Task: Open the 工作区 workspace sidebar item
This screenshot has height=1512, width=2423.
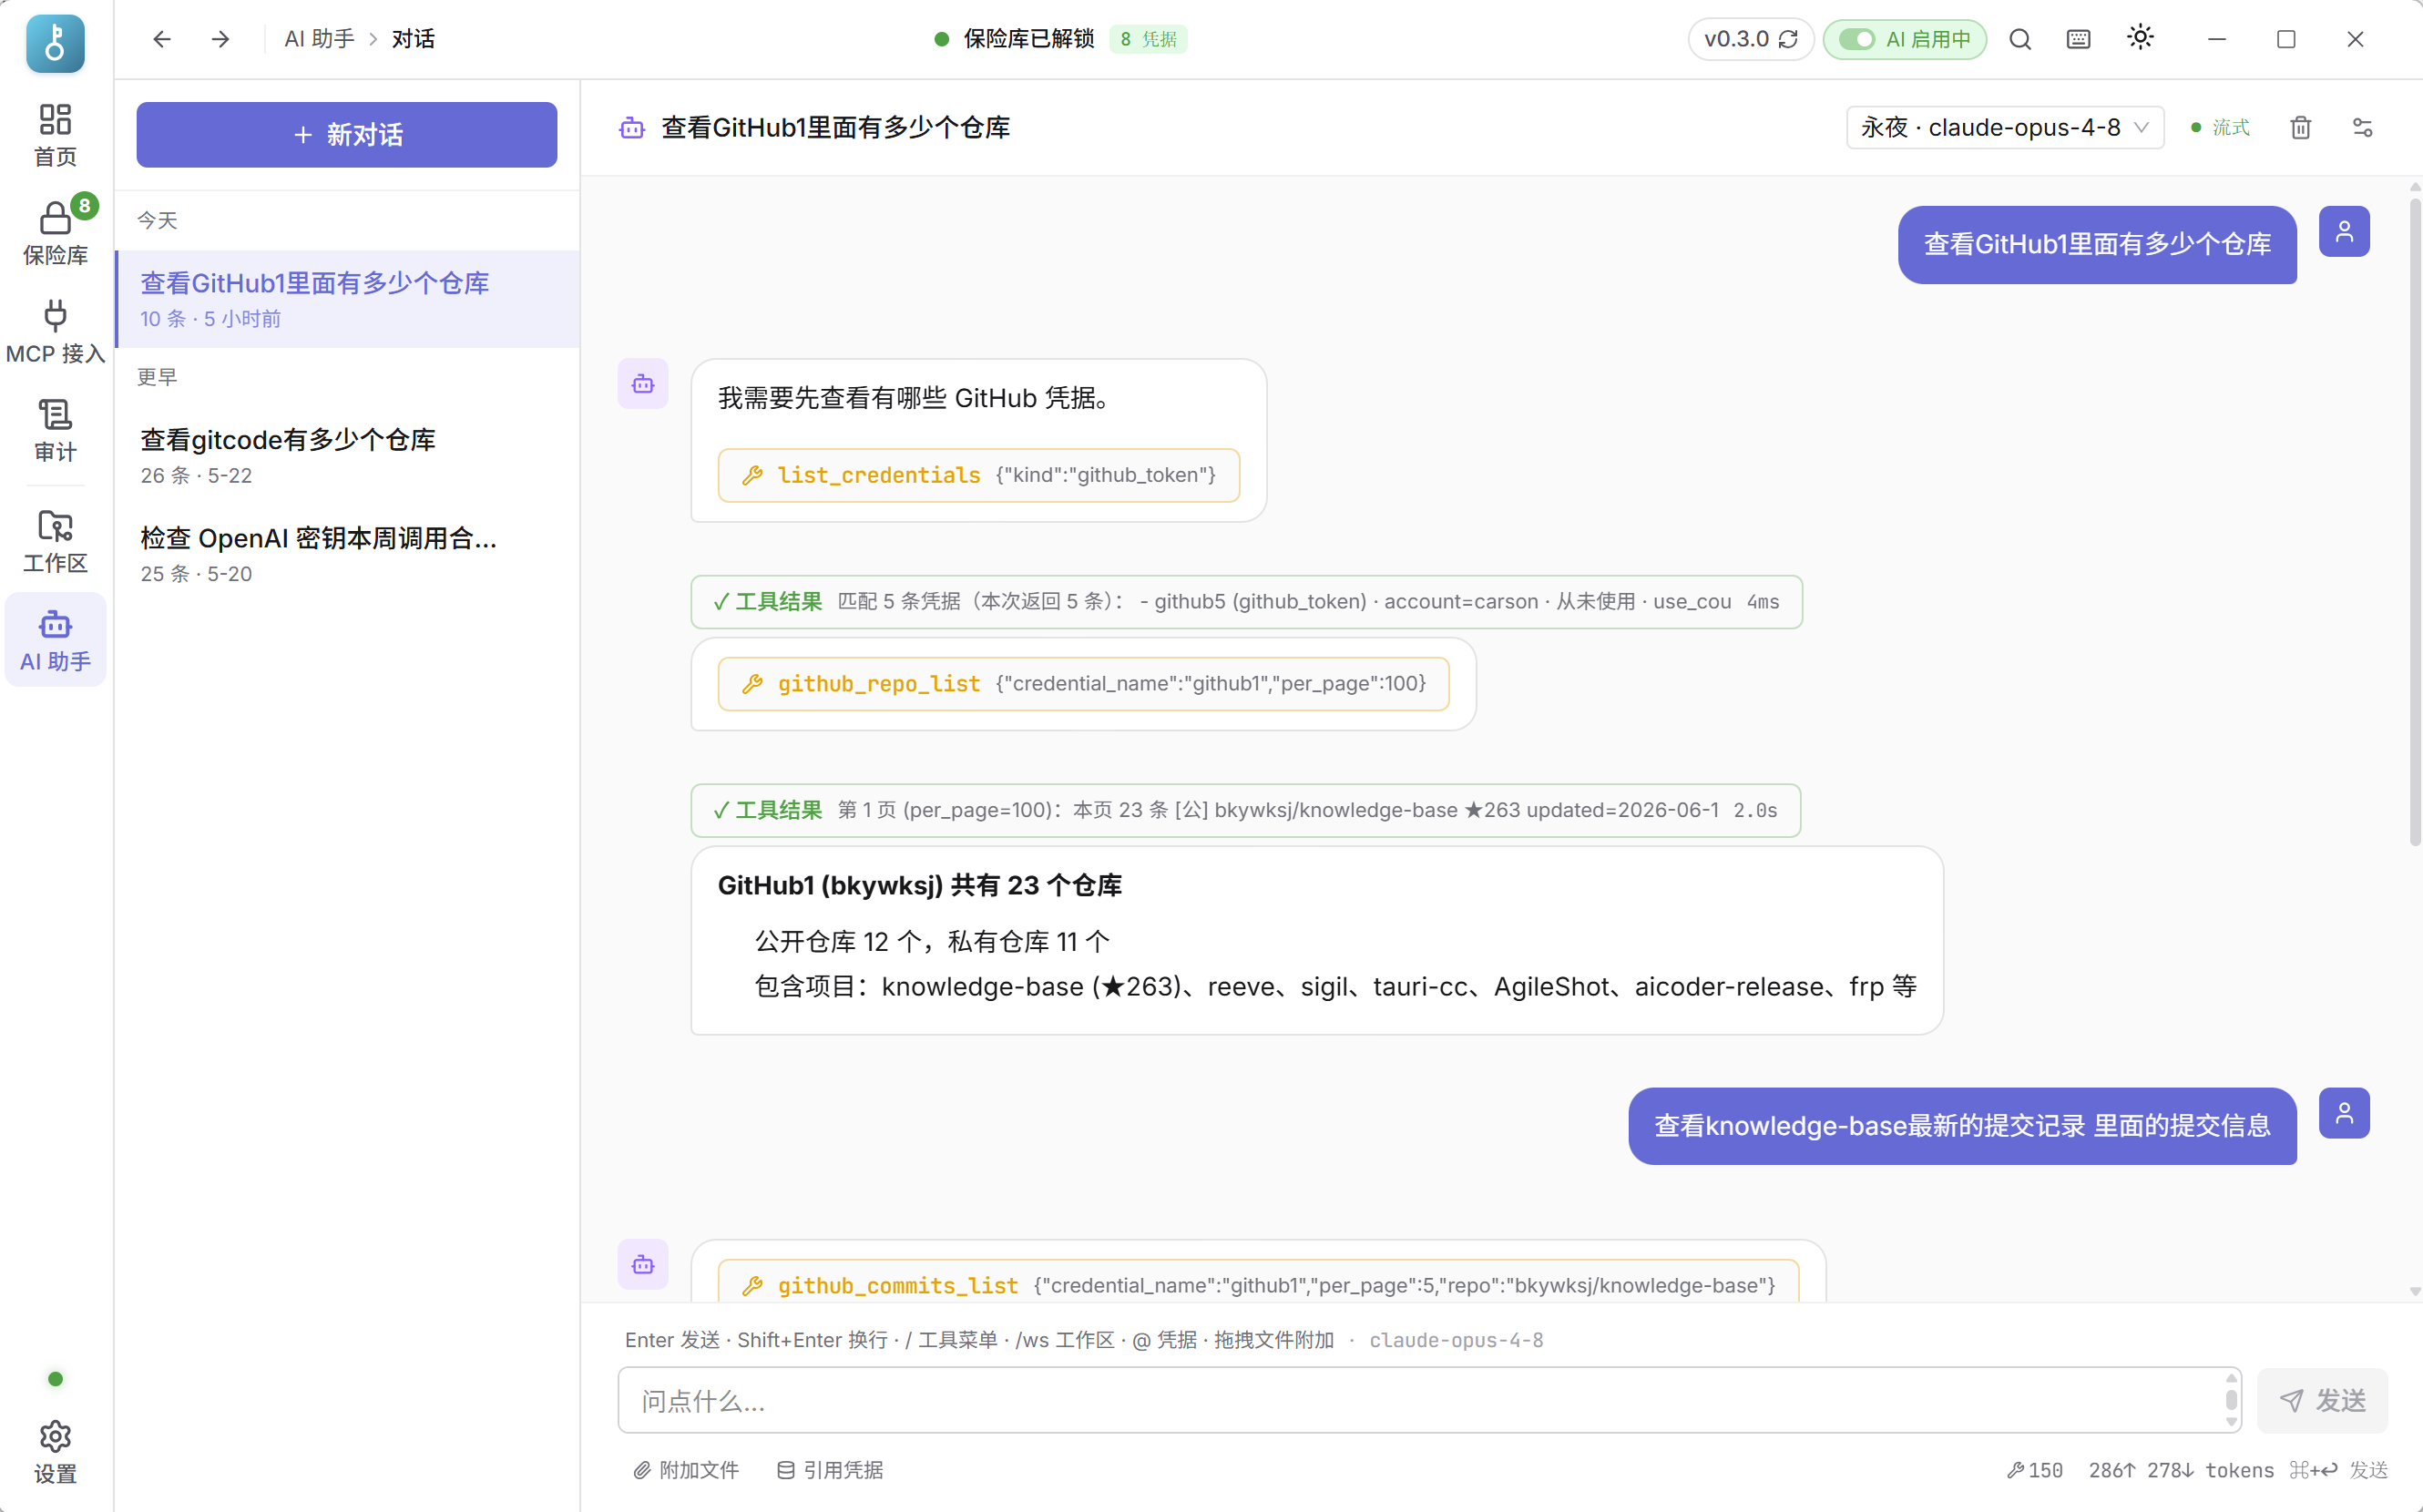Action: (55, 541)
